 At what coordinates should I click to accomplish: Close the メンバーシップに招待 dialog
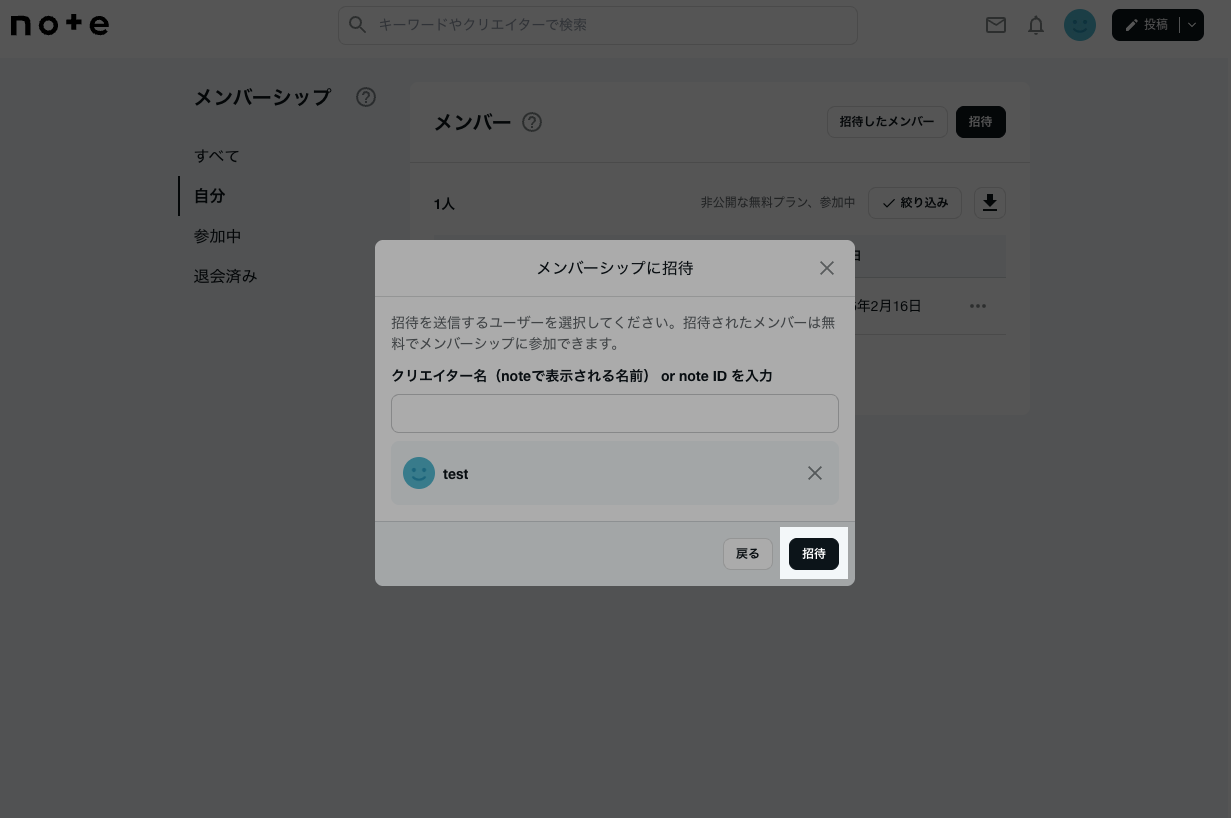(x=827, y=268)
